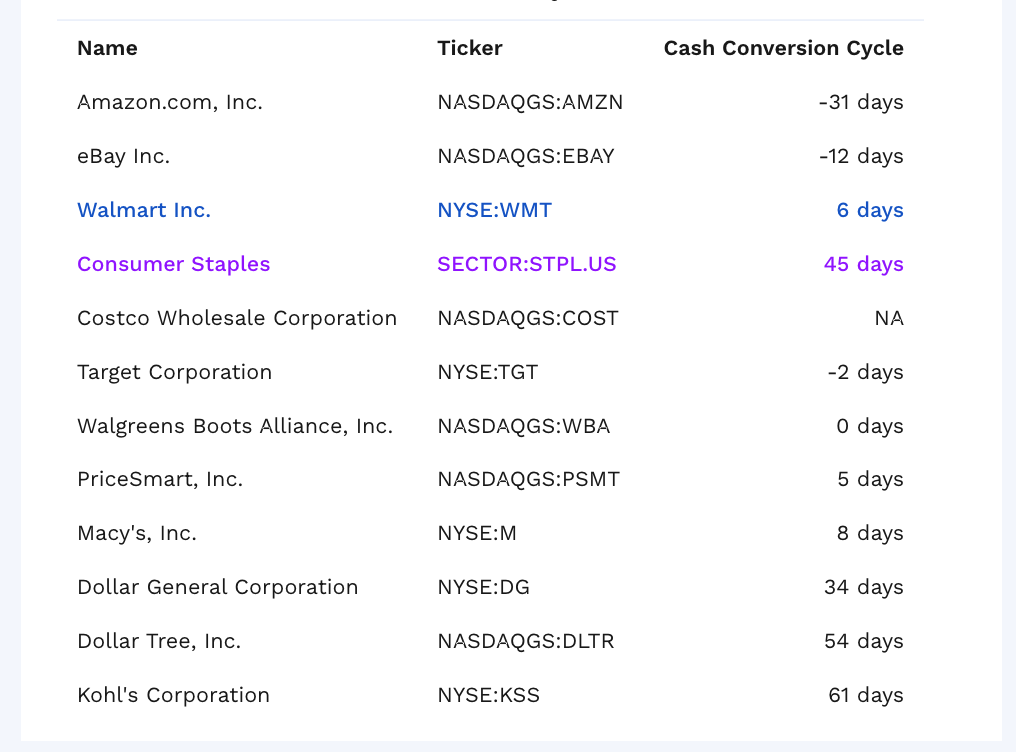Viewport: 1016px width, 752px height.
Task: Select the Target Corporation name
Action: (174, 372)
